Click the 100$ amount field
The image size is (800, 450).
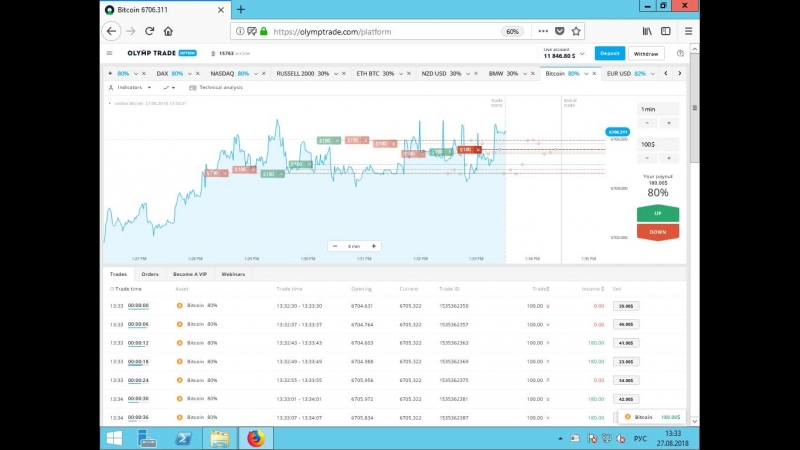[x=658, y=144]
